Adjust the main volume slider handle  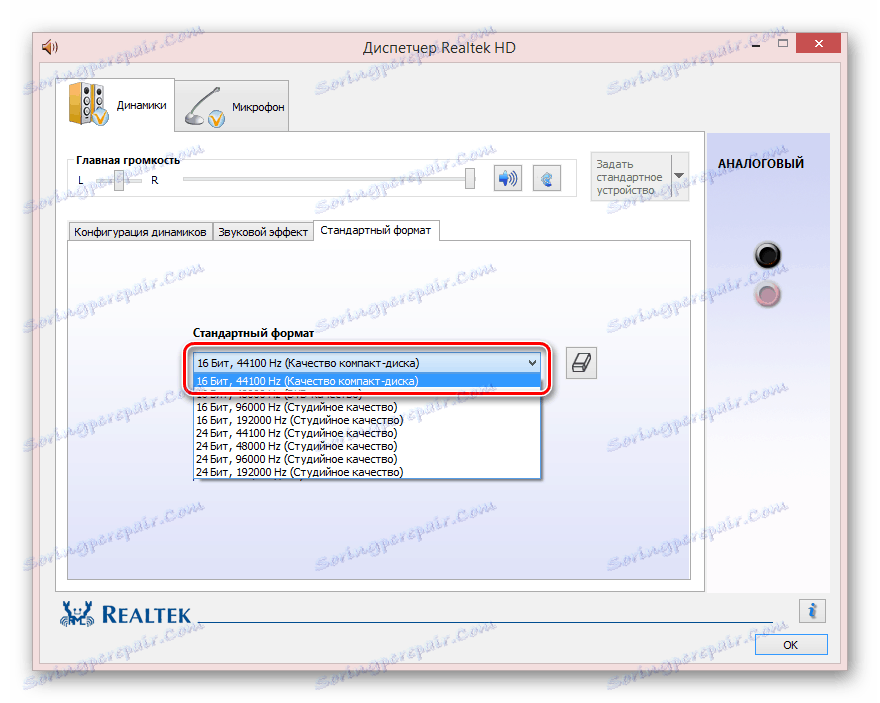pos(470,180)
